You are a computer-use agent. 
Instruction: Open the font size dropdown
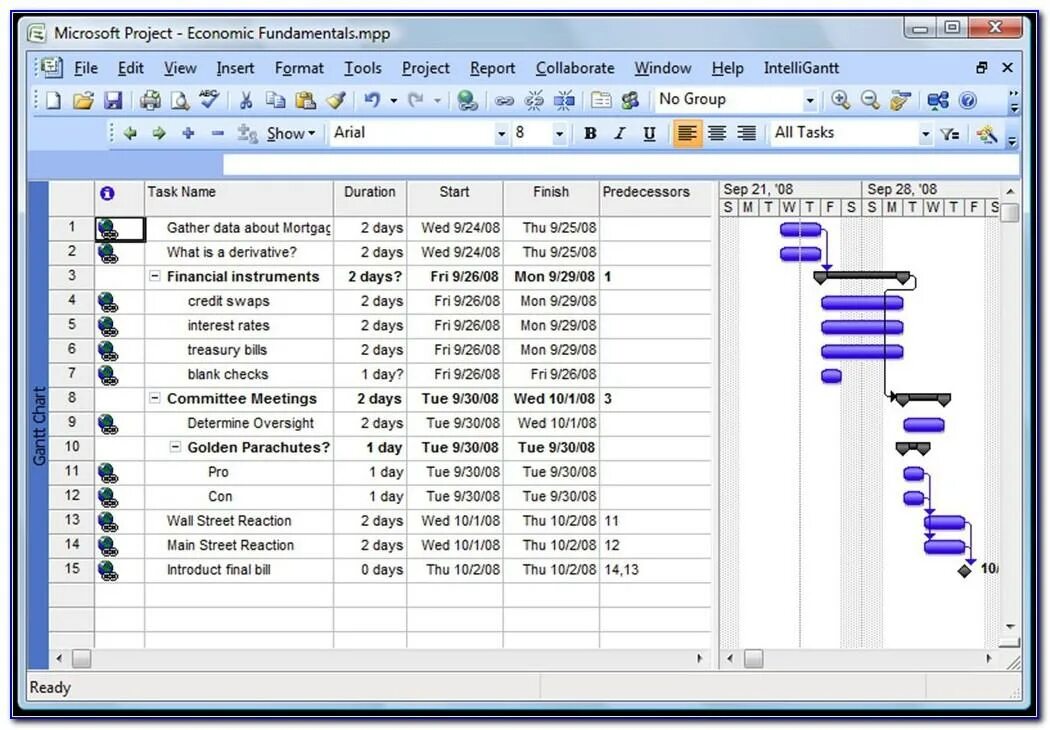[x=558, y=134]
